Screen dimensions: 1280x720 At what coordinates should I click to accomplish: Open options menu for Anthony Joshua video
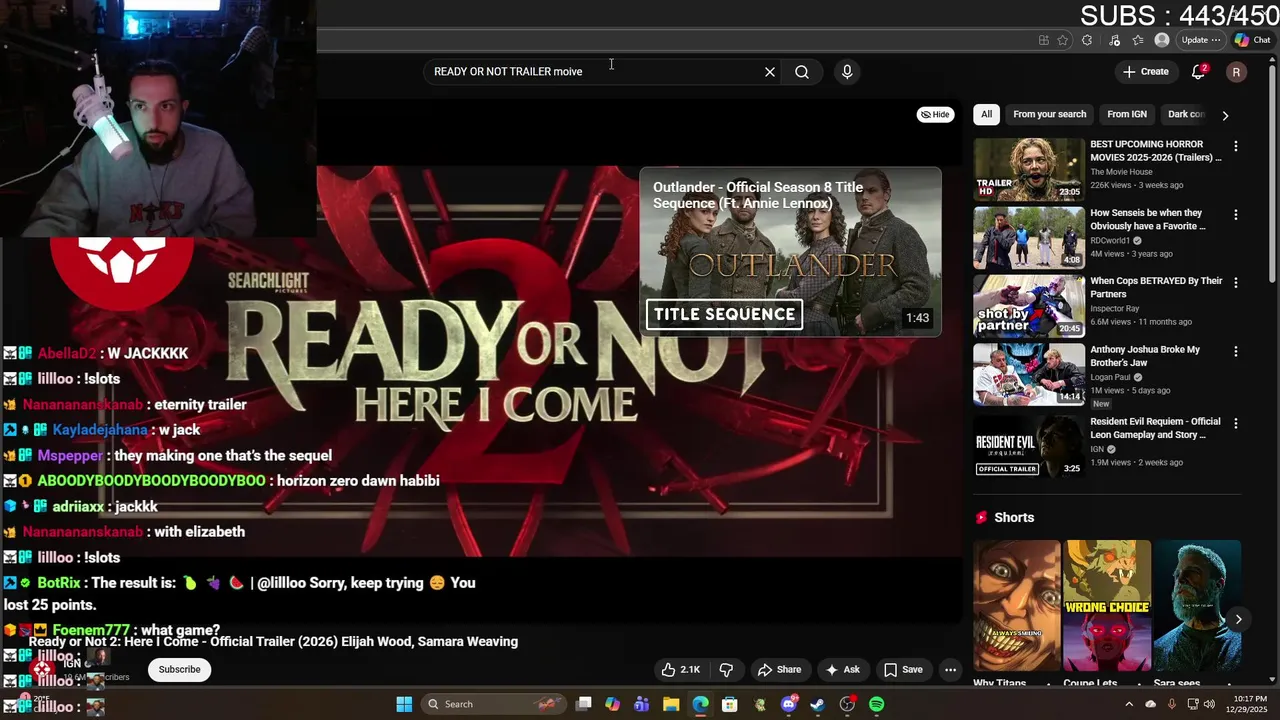click(1236, 352)
